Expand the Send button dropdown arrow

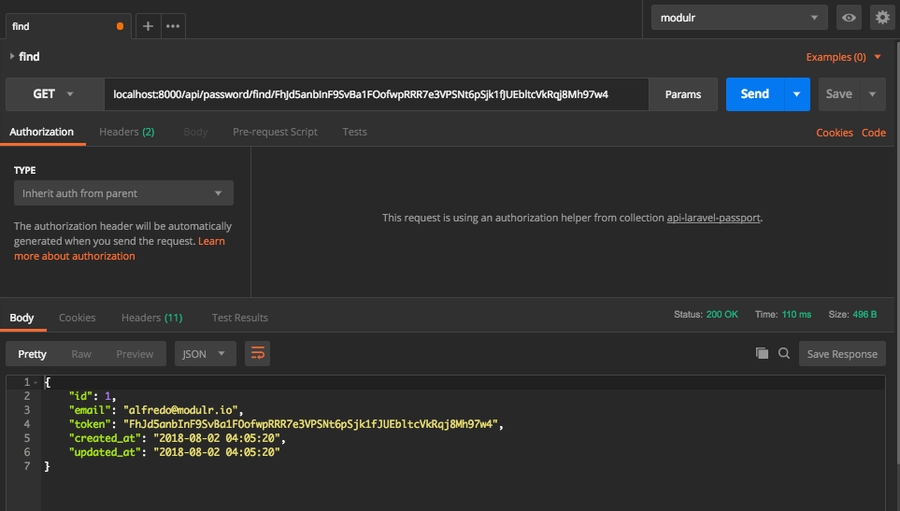[796, 94]
